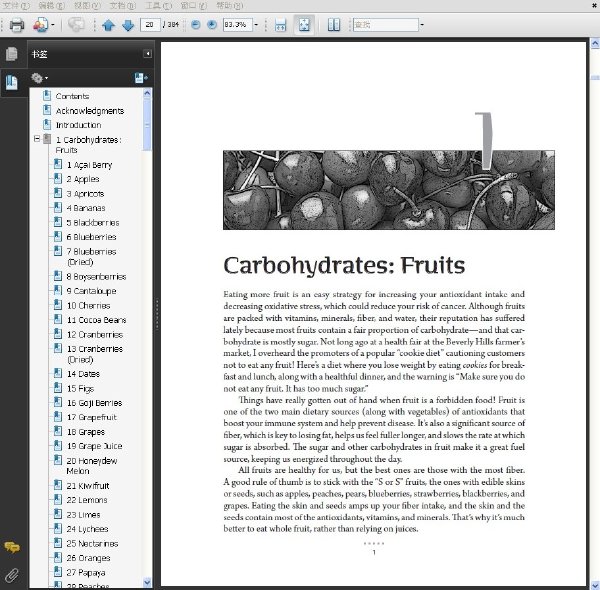Click bookmark icon beside '8 Boysenberries'

pos(58,276)
